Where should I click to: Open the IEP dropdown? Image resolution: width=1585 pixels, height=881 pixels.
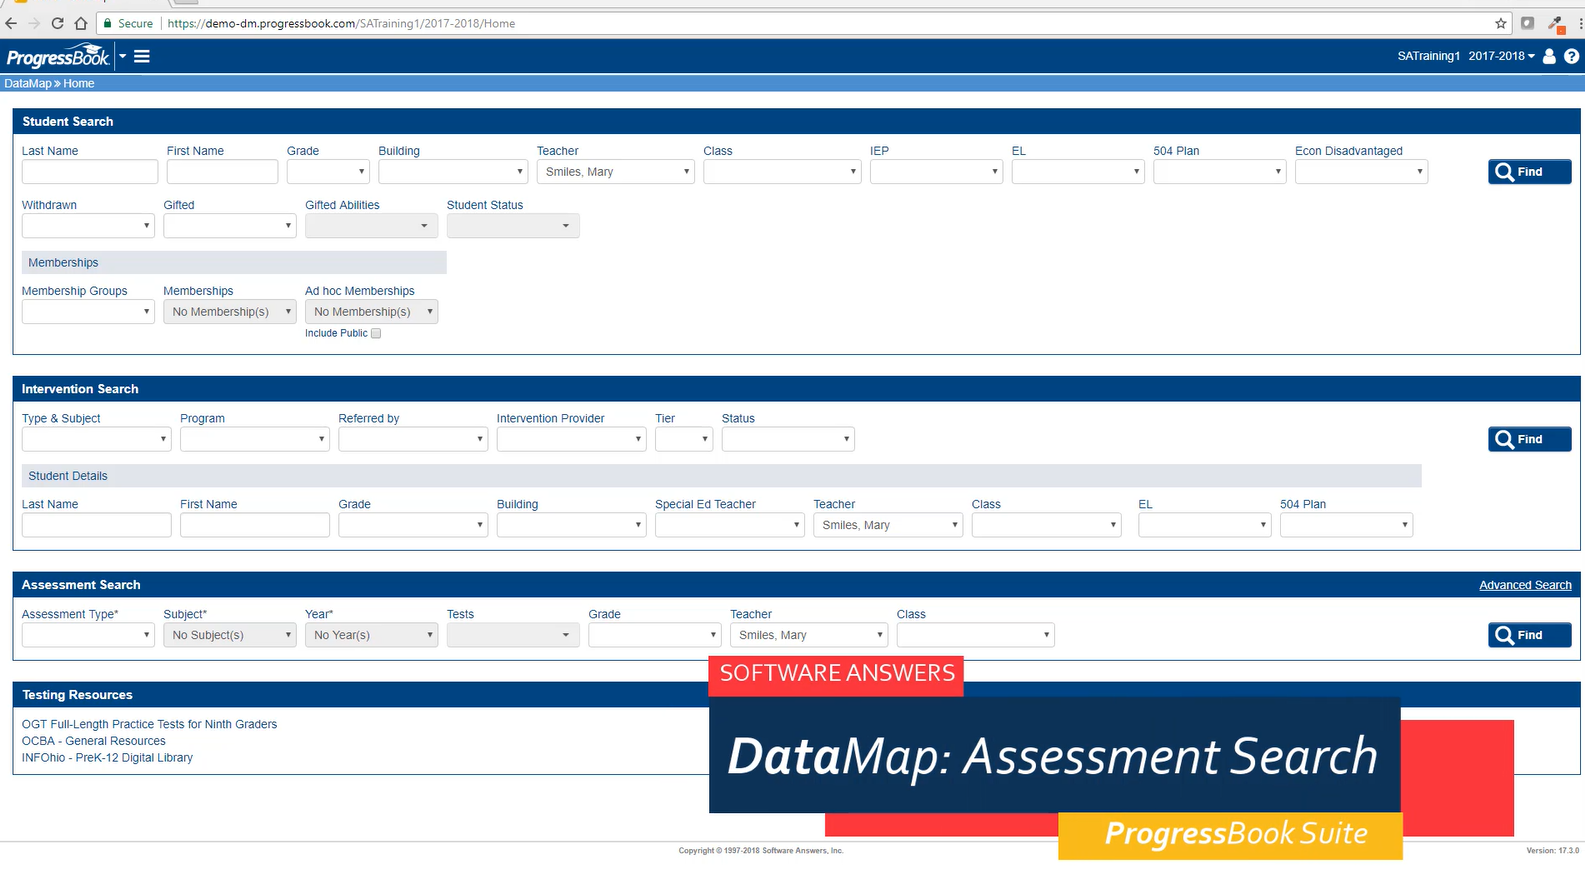point(936,172)
